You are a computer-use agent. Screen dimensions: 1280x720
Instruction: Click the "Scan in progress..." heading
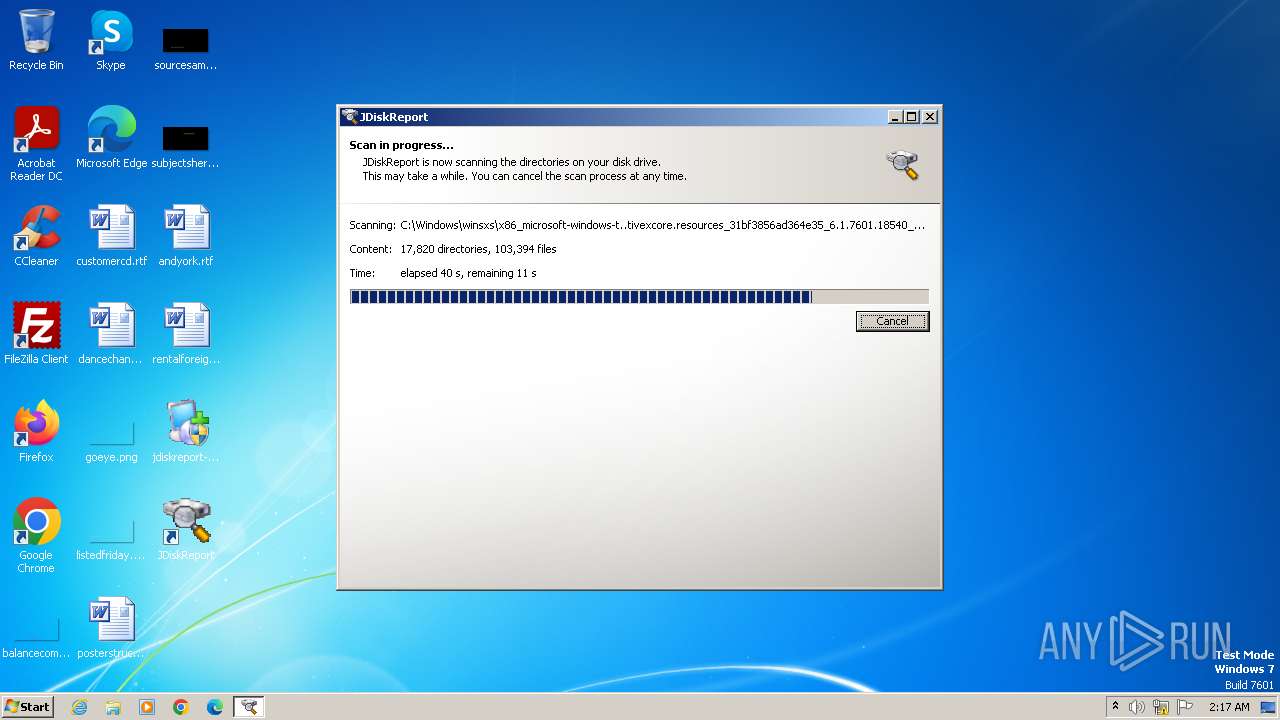(401, 146)
